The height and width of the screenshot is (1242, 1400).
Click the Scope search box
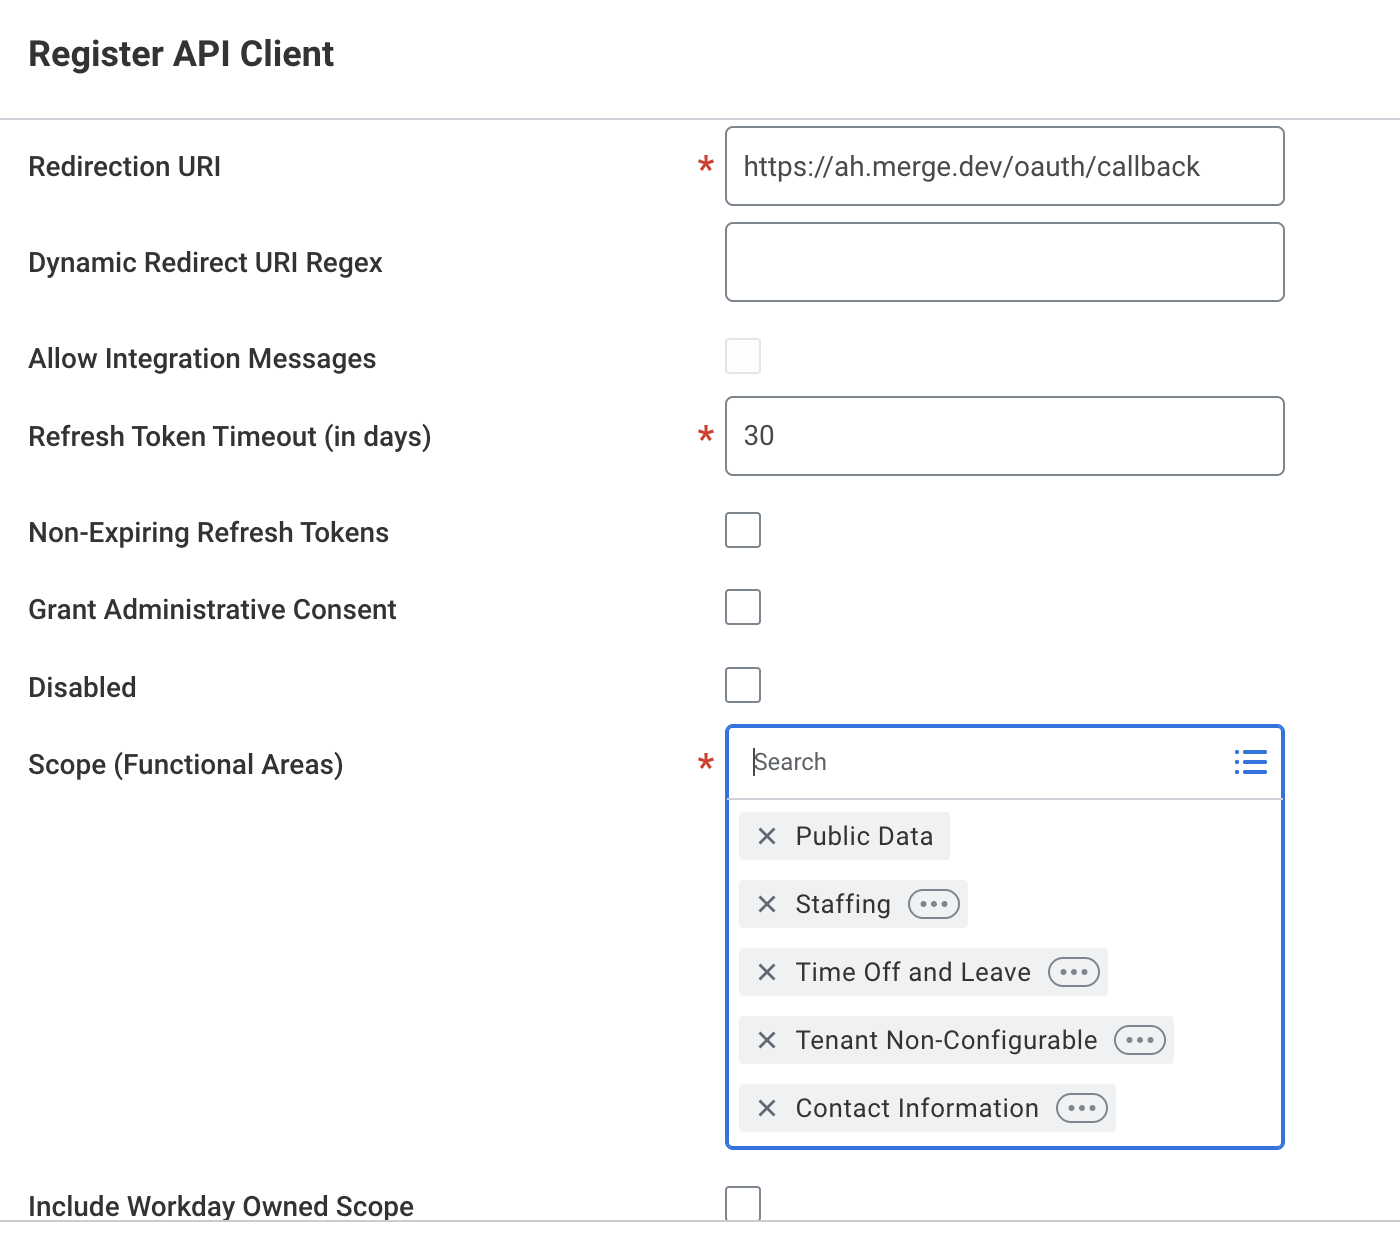[x=985, y=762]
